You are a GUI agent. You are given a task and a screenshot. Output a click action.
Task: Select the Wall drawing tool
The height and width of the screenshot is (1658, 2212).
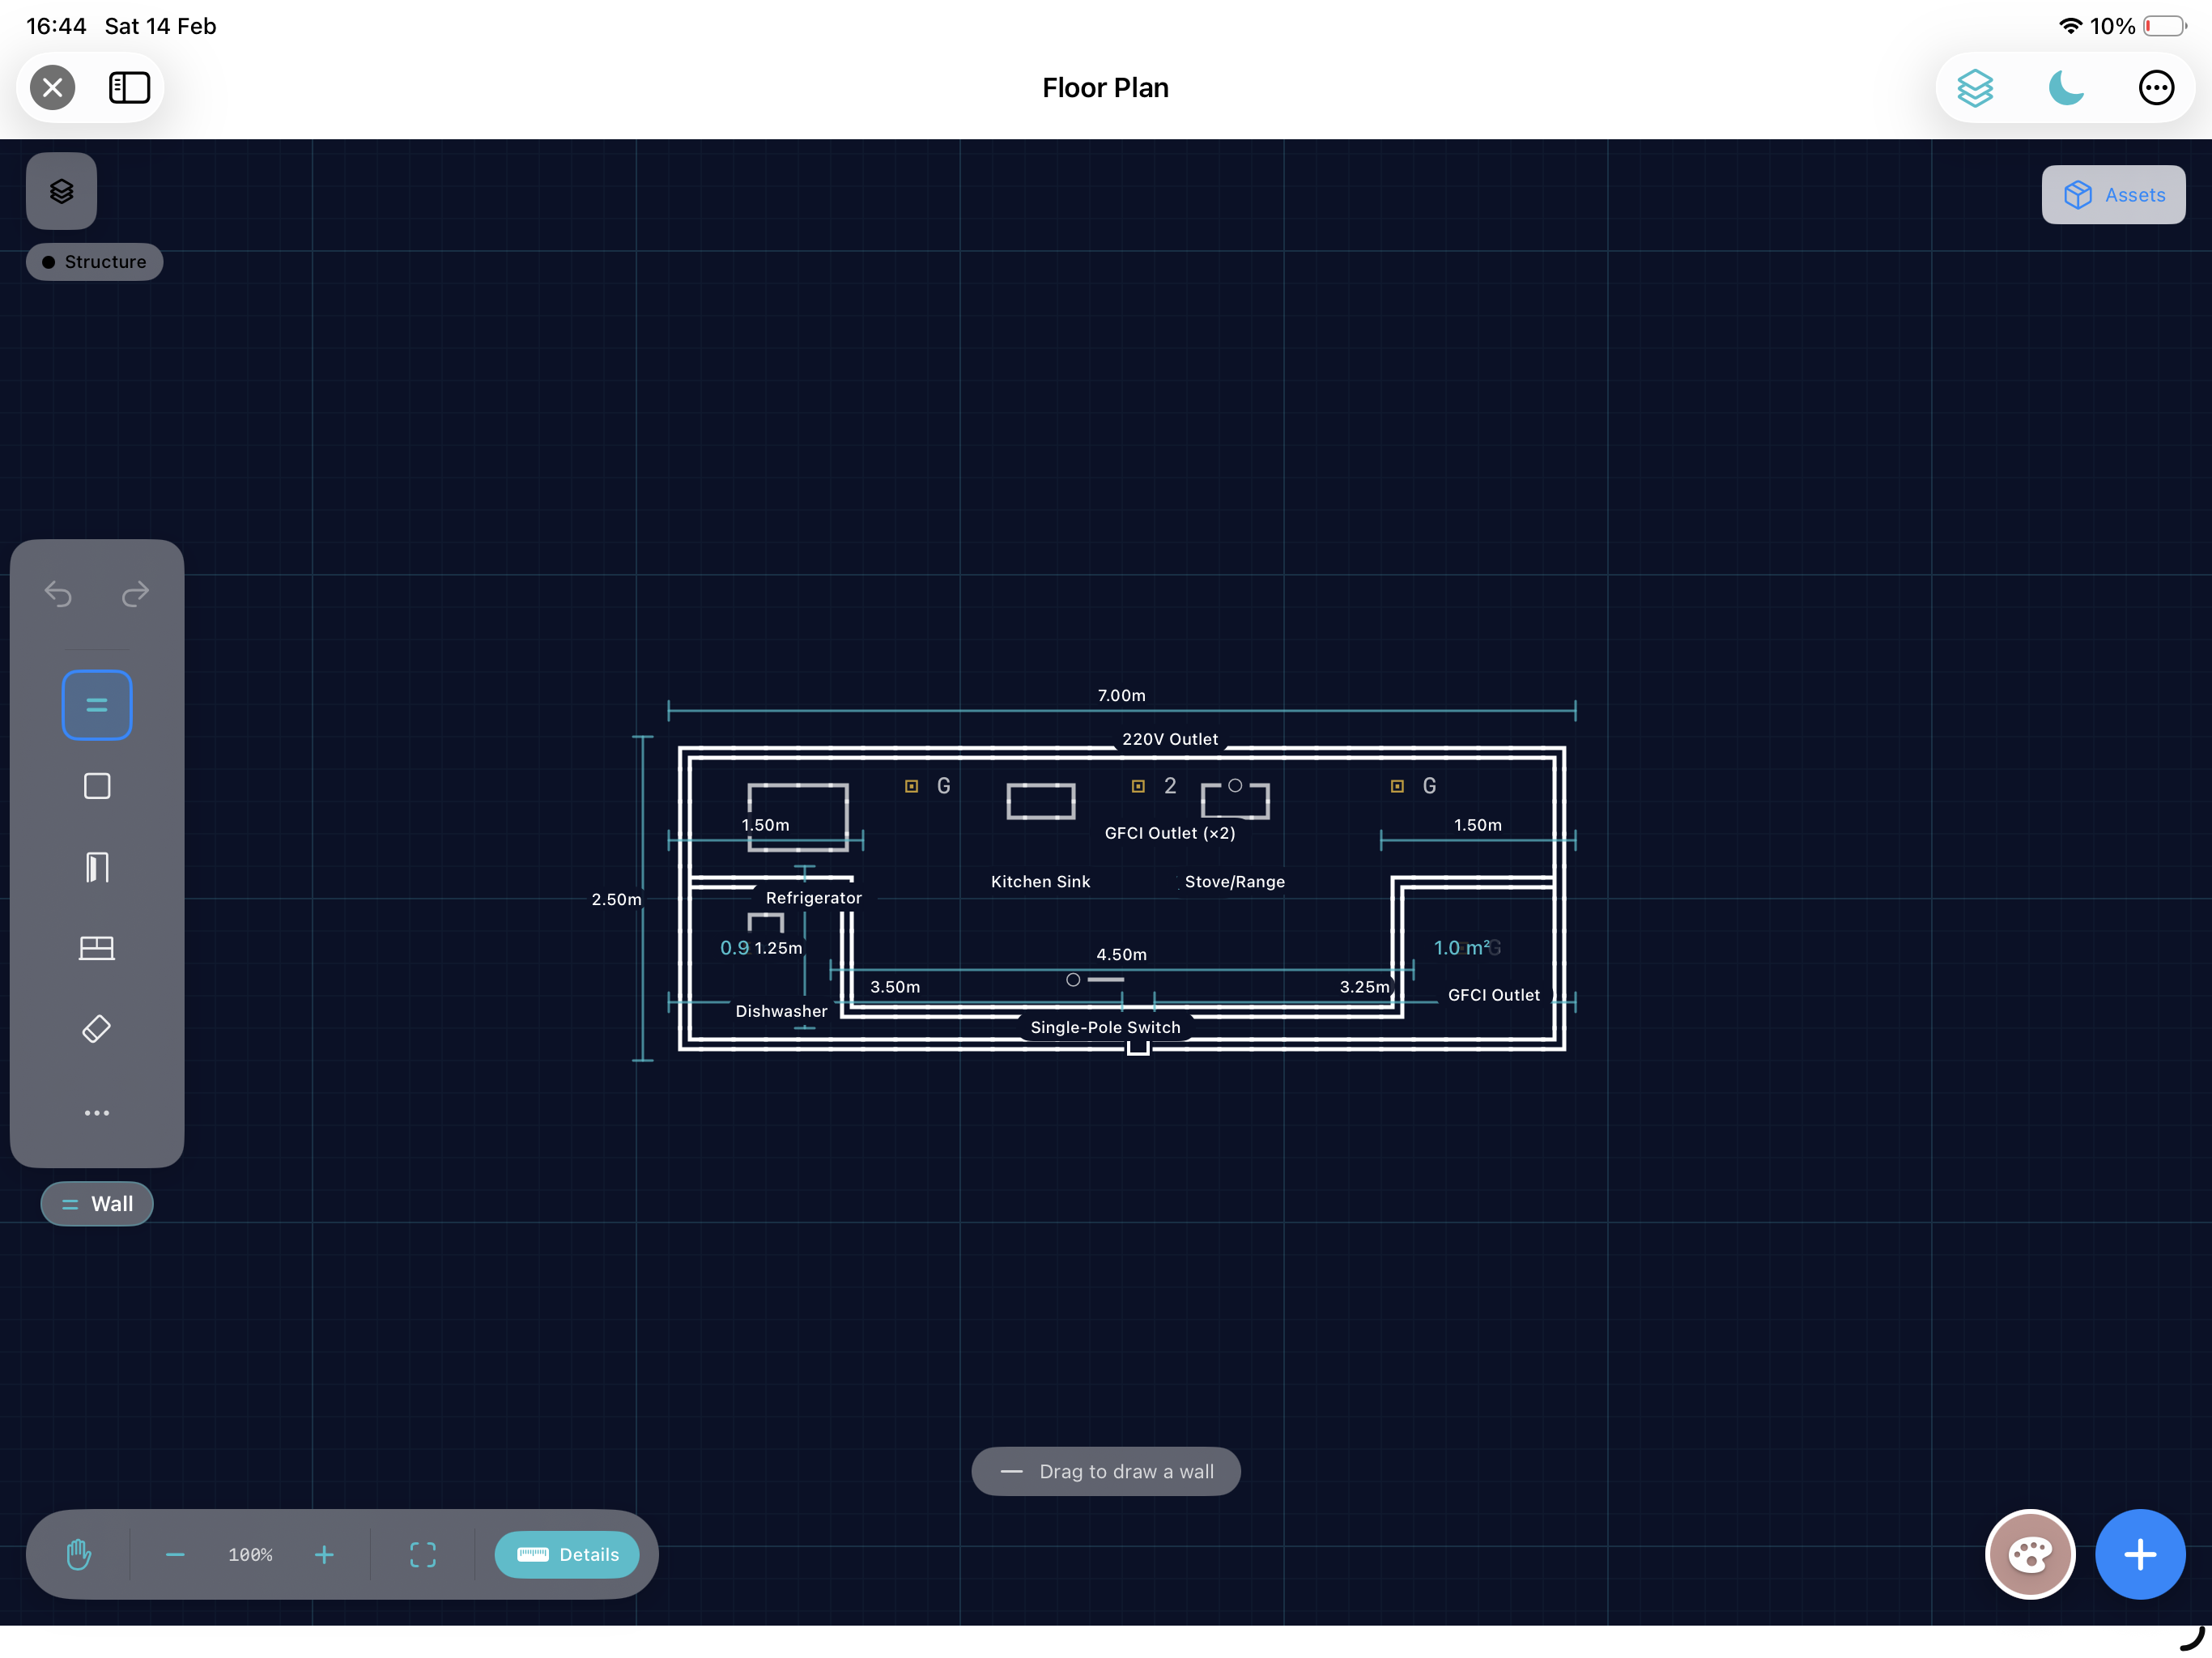pos(96,704)
